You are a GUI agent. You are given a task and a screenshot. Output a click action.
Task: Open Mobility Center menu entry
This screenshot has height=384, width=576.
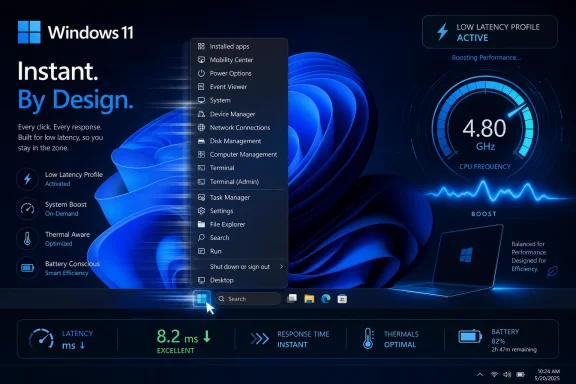point(239,60)
